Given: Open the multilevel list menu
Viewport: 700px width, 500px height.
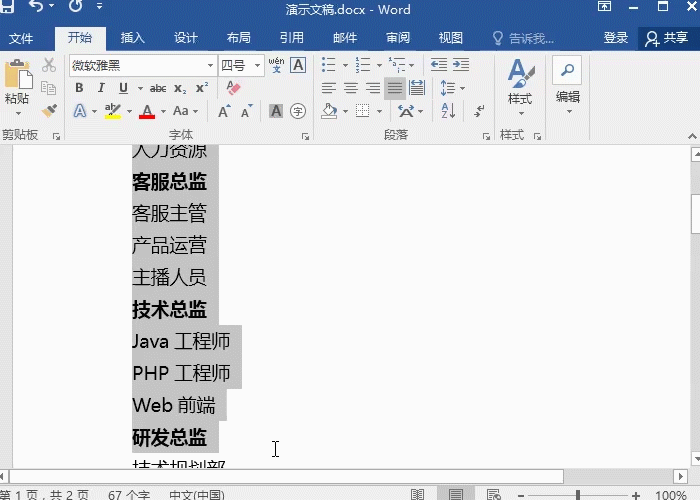Looking at the screenshot, I should pos(401,65).
